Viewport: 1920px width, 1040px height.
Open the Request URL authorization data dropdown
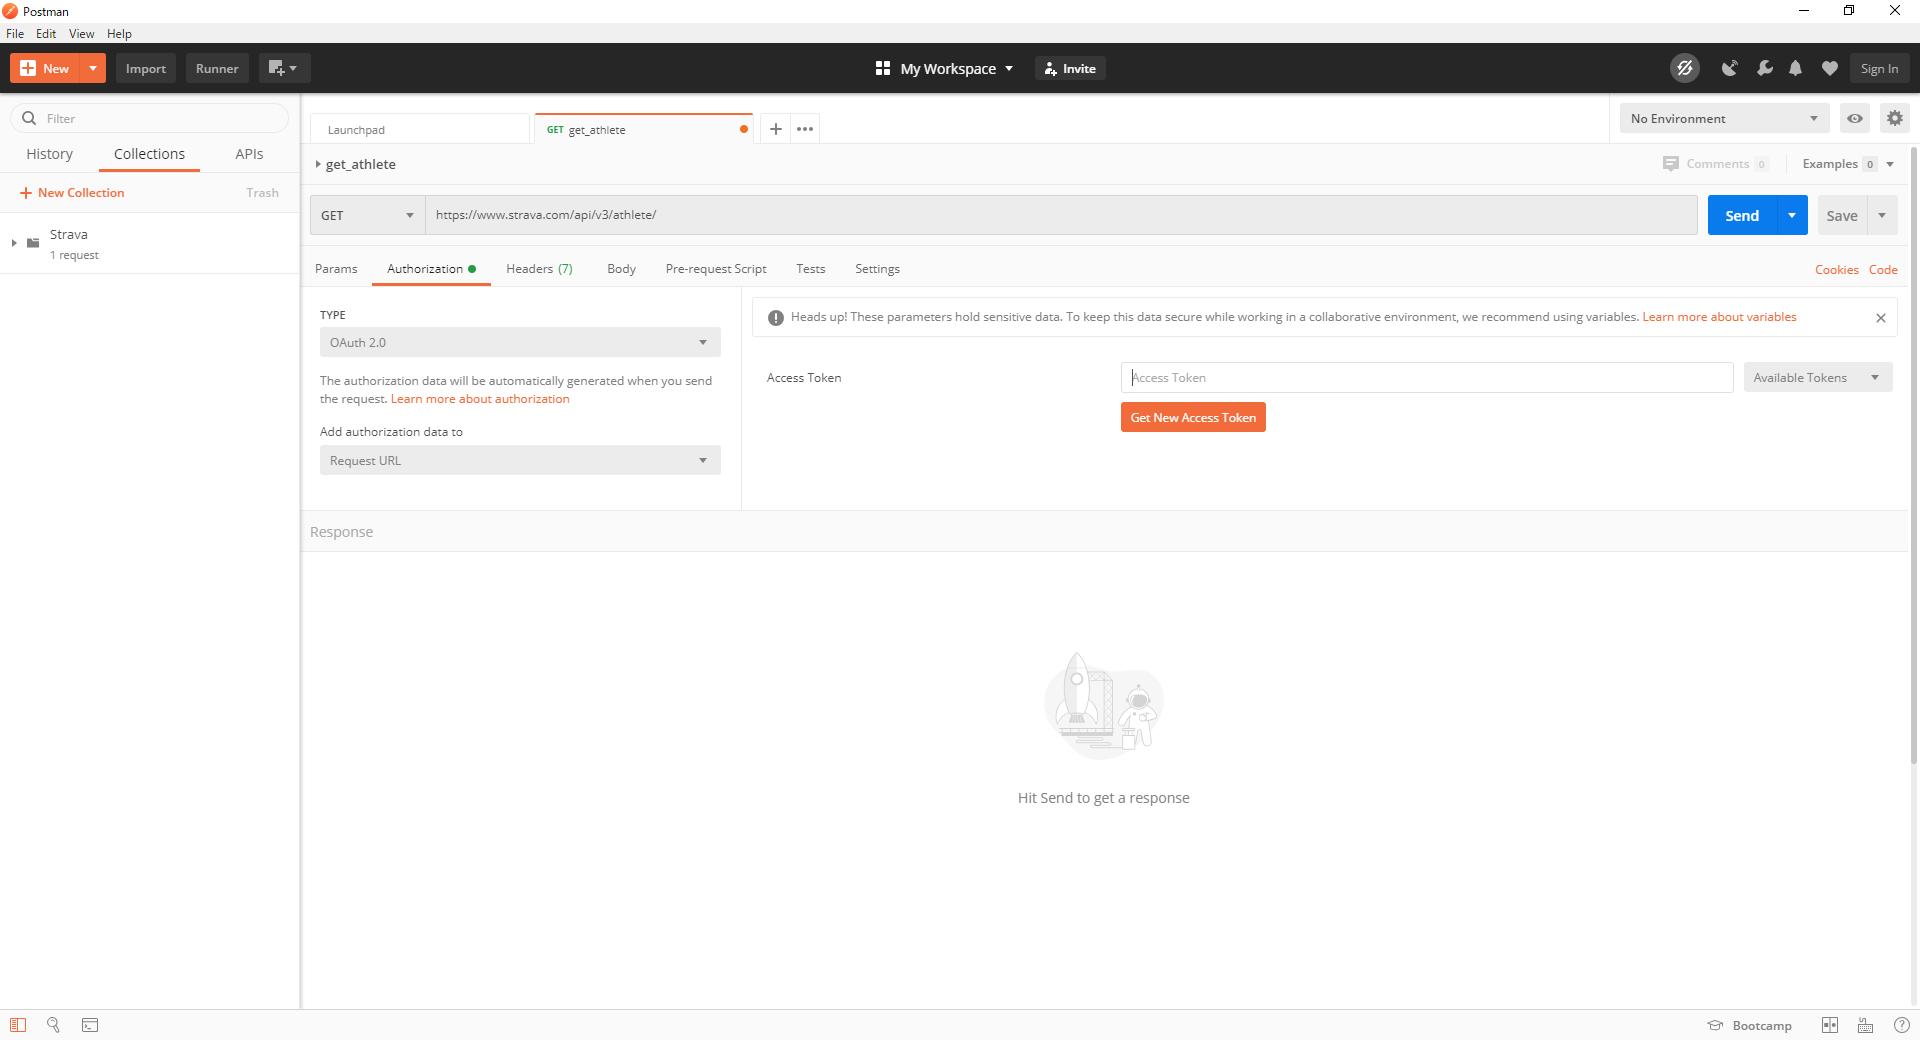[520, 460]
